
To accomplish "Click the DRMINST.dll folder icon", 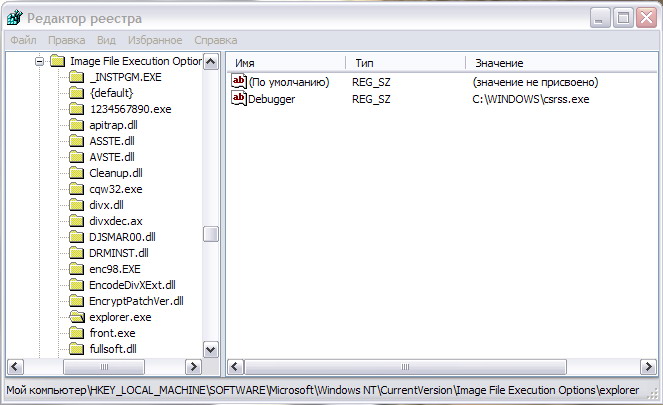I will (x=77, y=253).
